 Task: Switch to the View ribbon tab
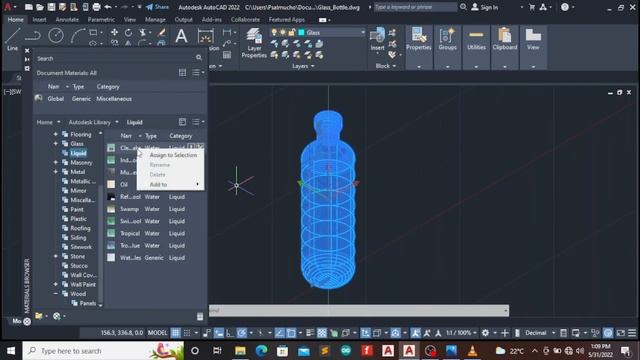point(129,20)
